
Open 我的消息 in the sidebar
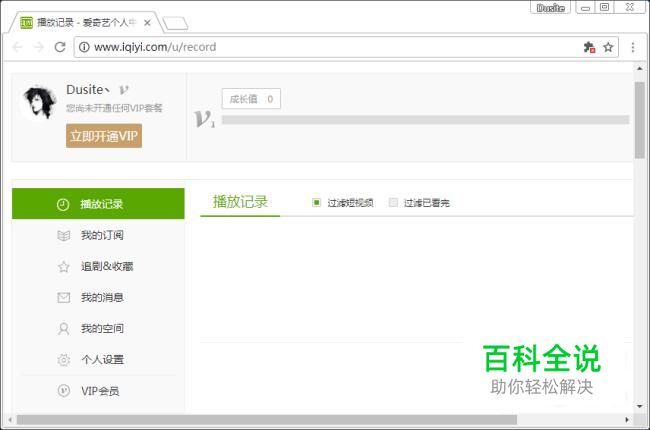point(98,297)
